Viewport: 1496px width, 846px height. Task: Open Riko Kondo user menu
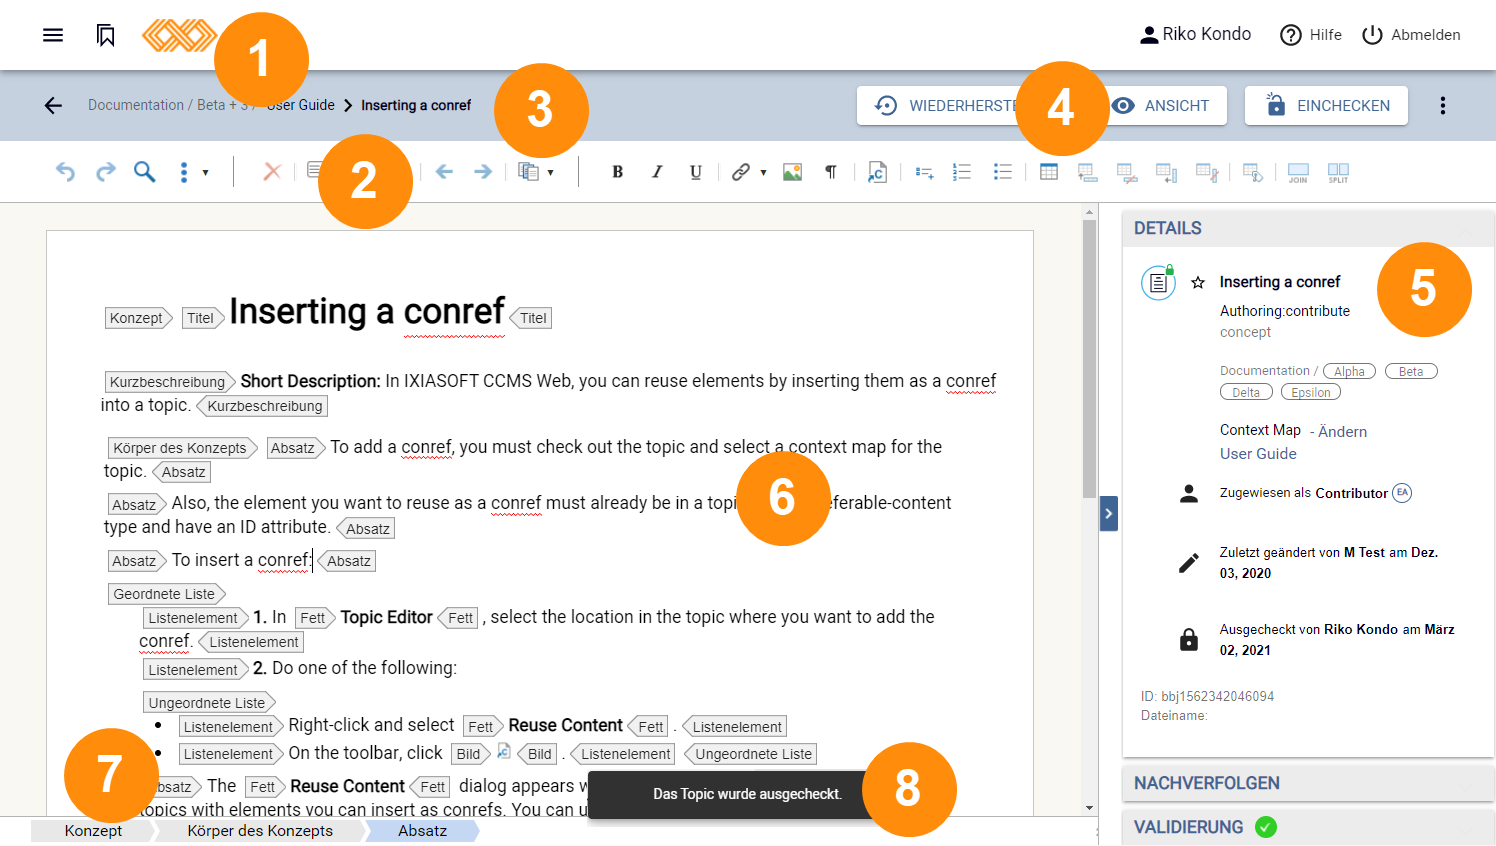pos(1195,34)
